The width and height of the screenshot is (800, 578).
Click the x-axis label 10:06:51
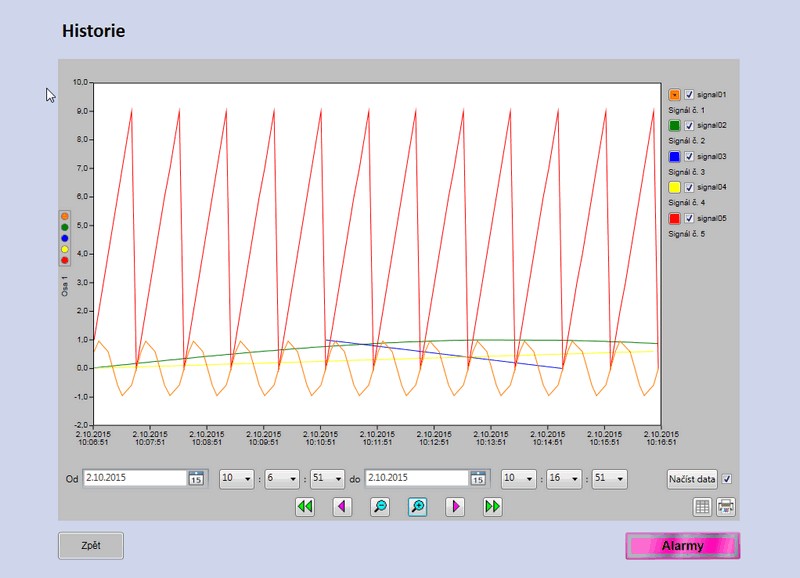pyautogui.click(x=93, y=442)
